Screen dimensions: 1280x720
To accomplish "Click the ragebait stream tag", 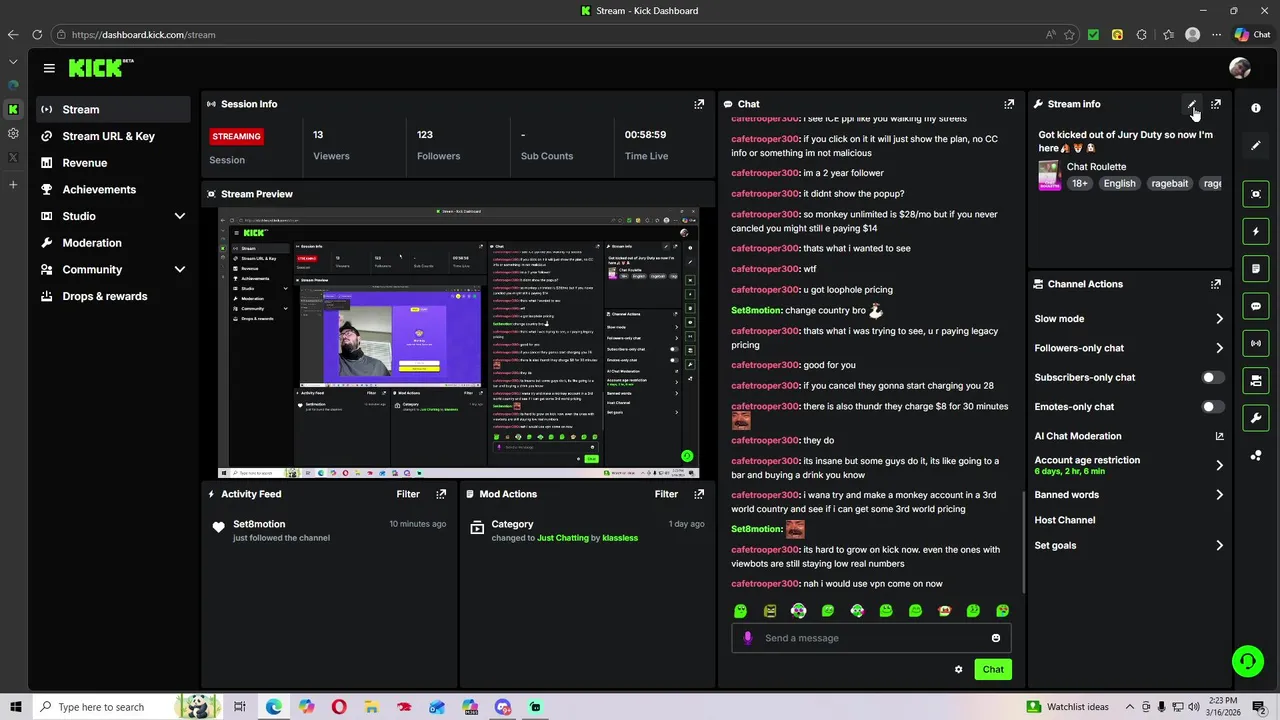I will coord(1169,183).
